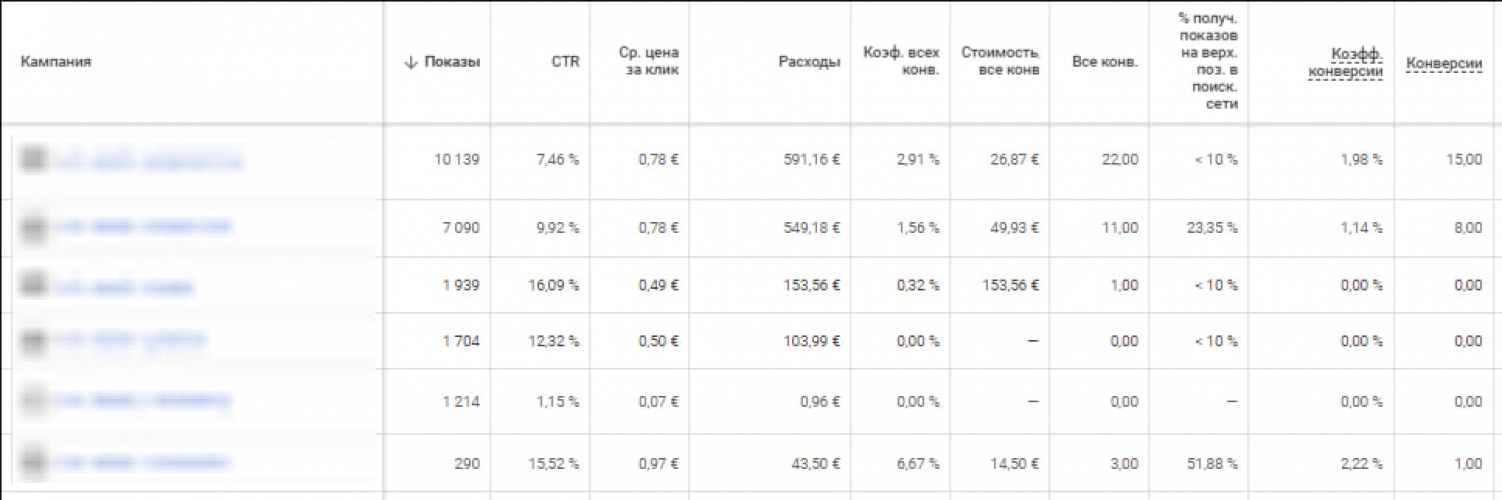The width and height of the screenshot is (1502, 500).
Task: Open campaign link in the 591,16 € spend row
Action: pyautogui.click(x=148, y=160)
